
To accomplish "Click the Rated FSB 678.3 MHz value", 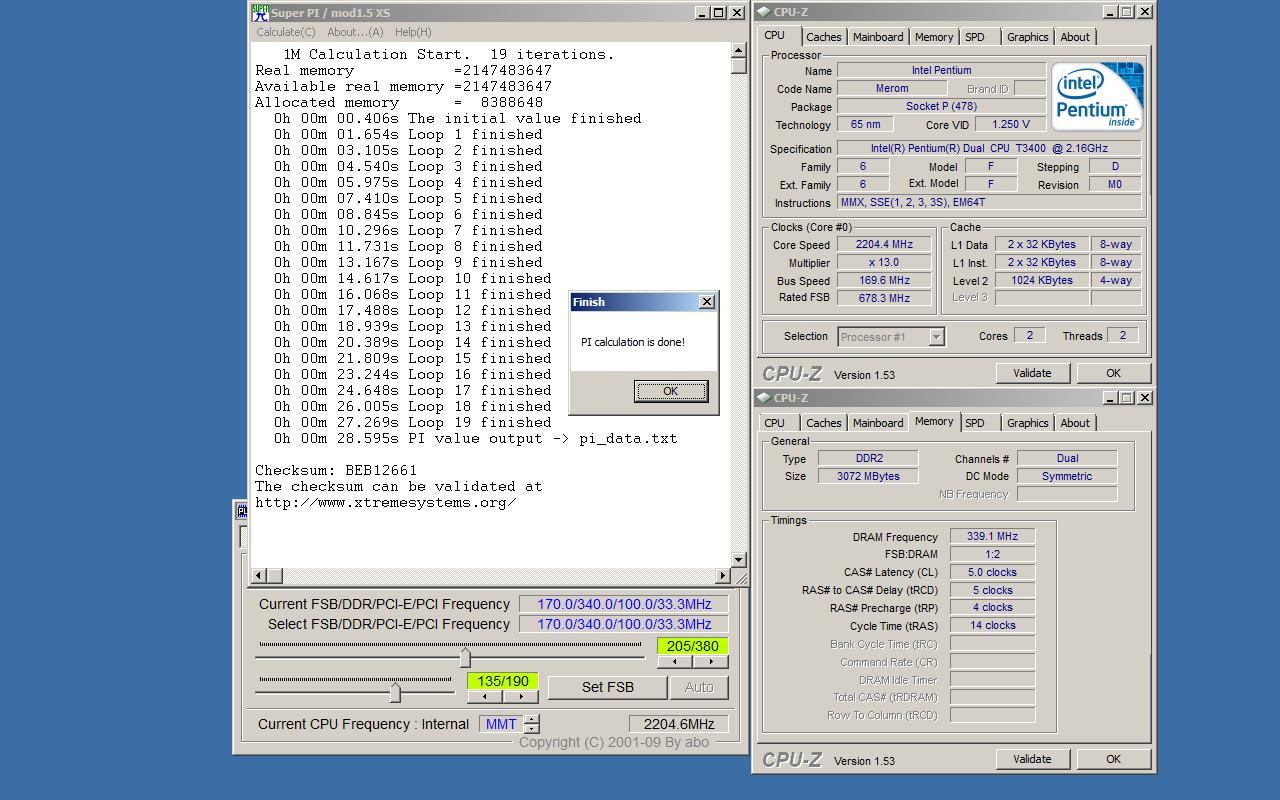I will click(884, 298).
